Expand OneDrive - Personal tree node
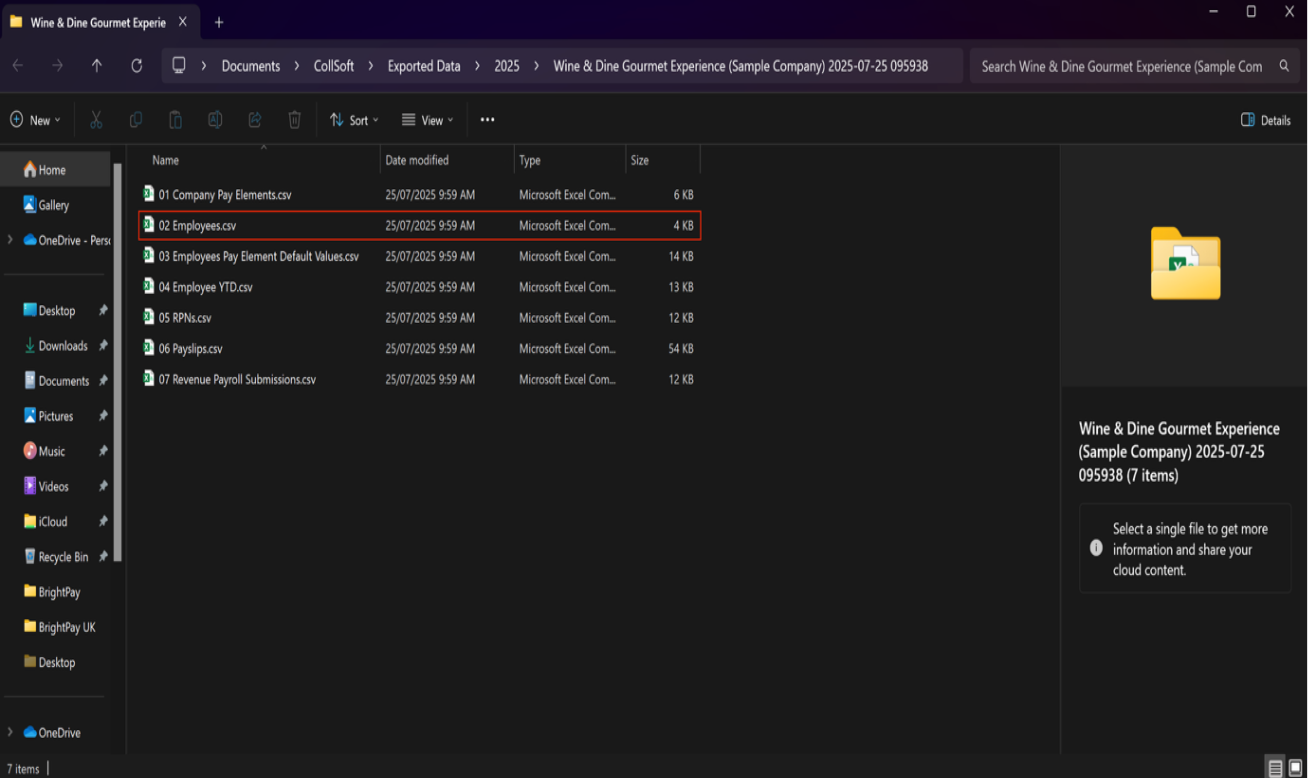 pos(10,240)
